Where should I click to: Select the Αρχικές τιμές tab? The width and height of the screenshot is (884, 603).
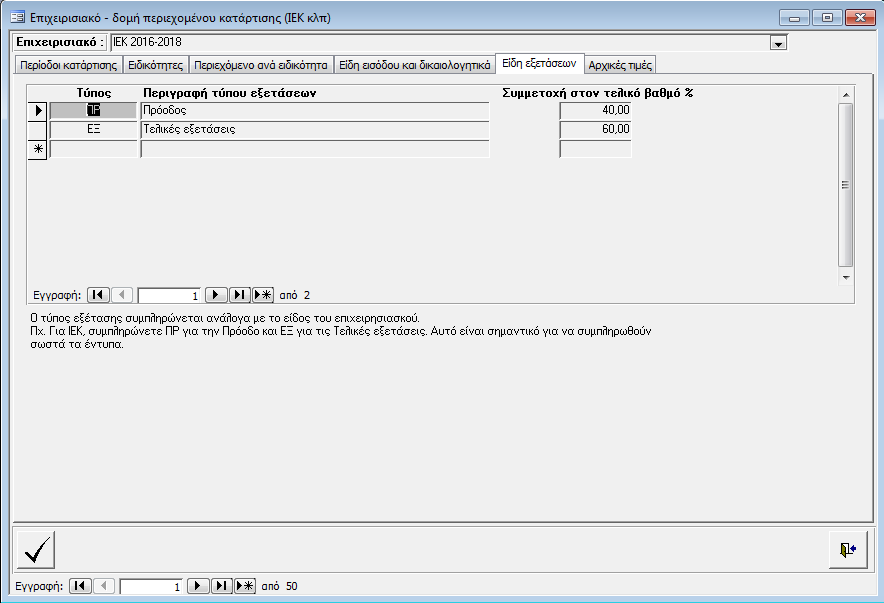tap(620, 65)
